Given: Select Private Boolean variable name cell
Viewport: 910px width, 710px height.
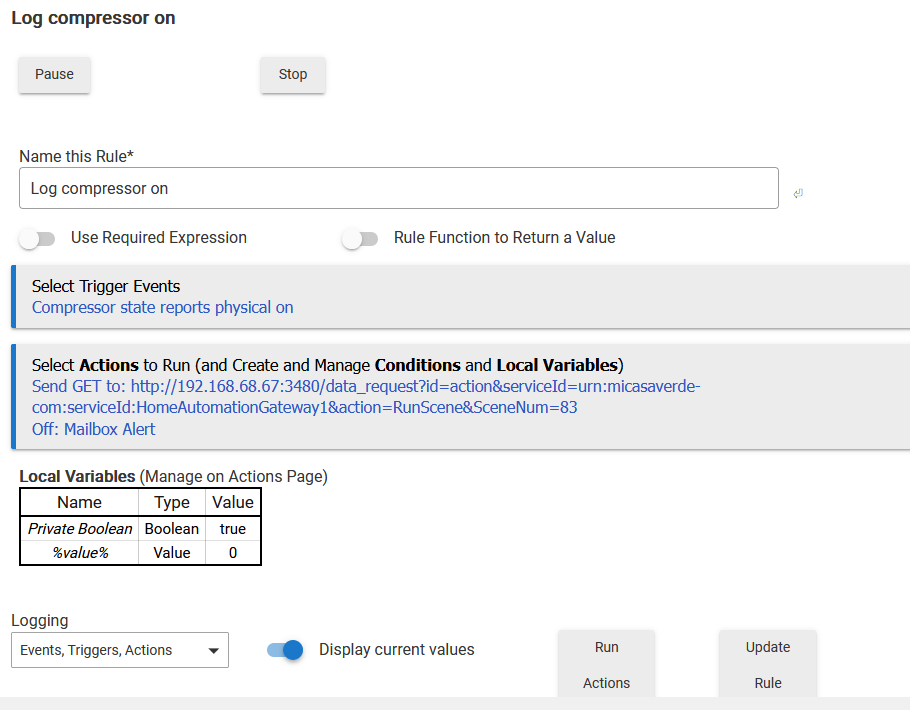Looking at the screenshot, I should [80, 529].
